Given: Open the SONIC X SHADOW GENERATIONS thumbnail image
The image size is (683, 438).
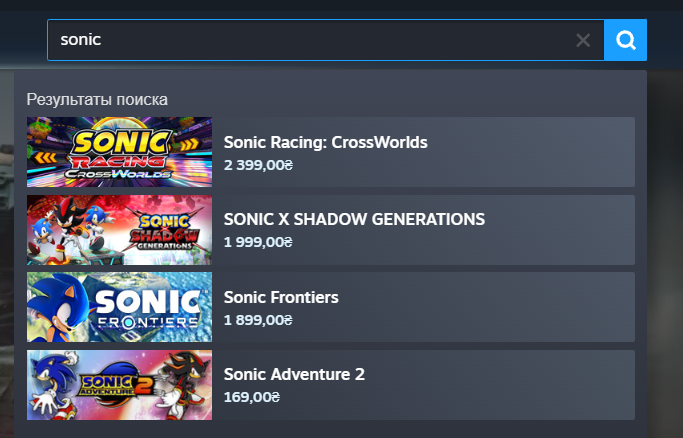Looking at the screenshot, I should click(x=120, y=229).
